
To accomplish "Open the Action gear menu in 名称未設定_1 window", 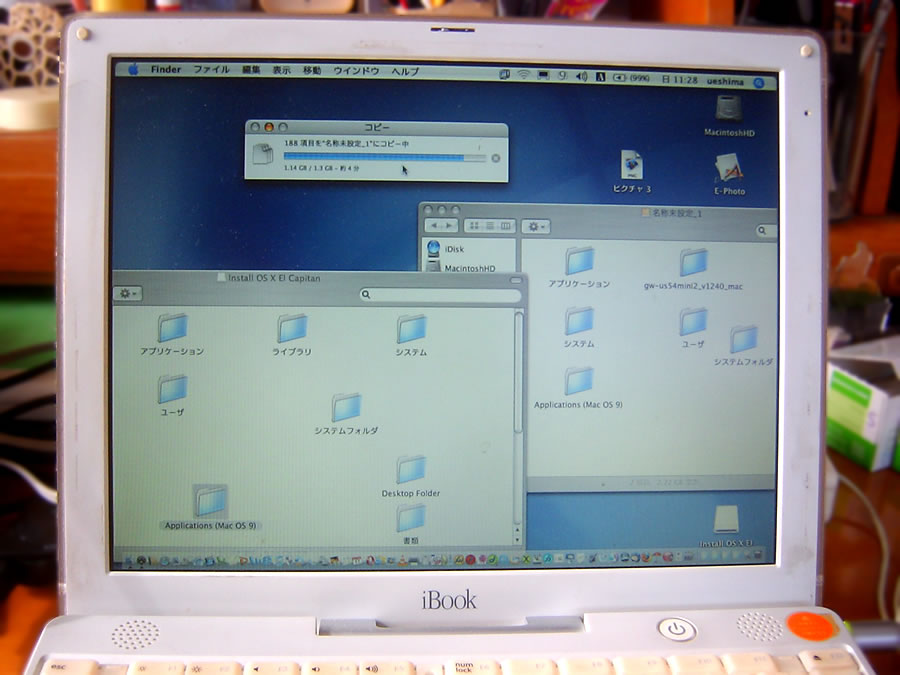I will coord(536,227).
